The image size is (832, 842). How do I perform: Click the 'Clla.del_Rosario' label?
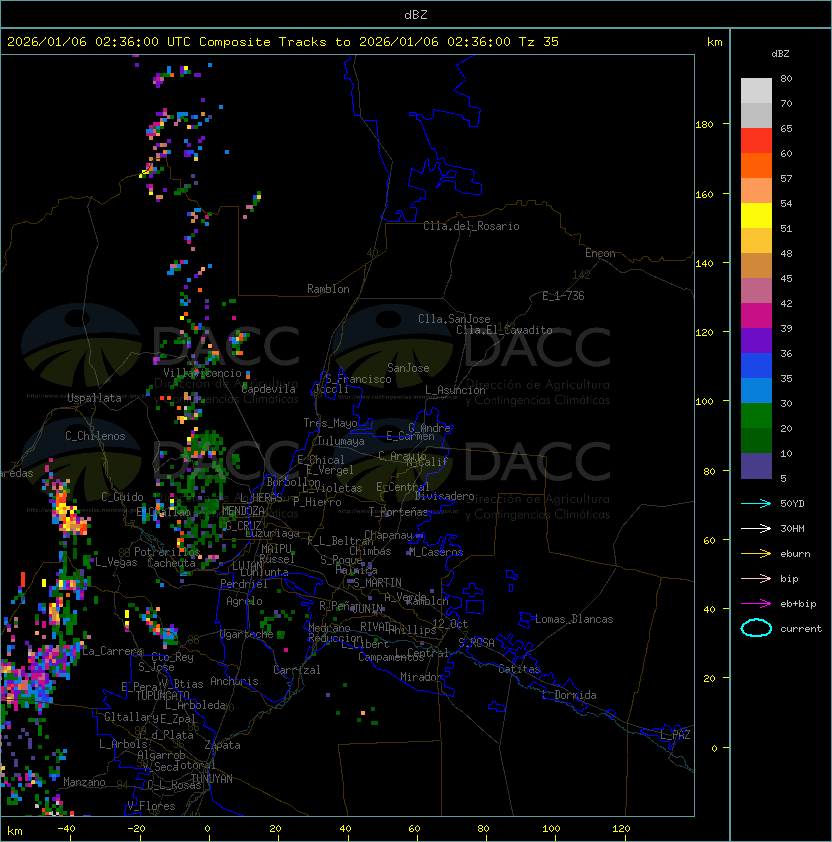tap(471, 226)
